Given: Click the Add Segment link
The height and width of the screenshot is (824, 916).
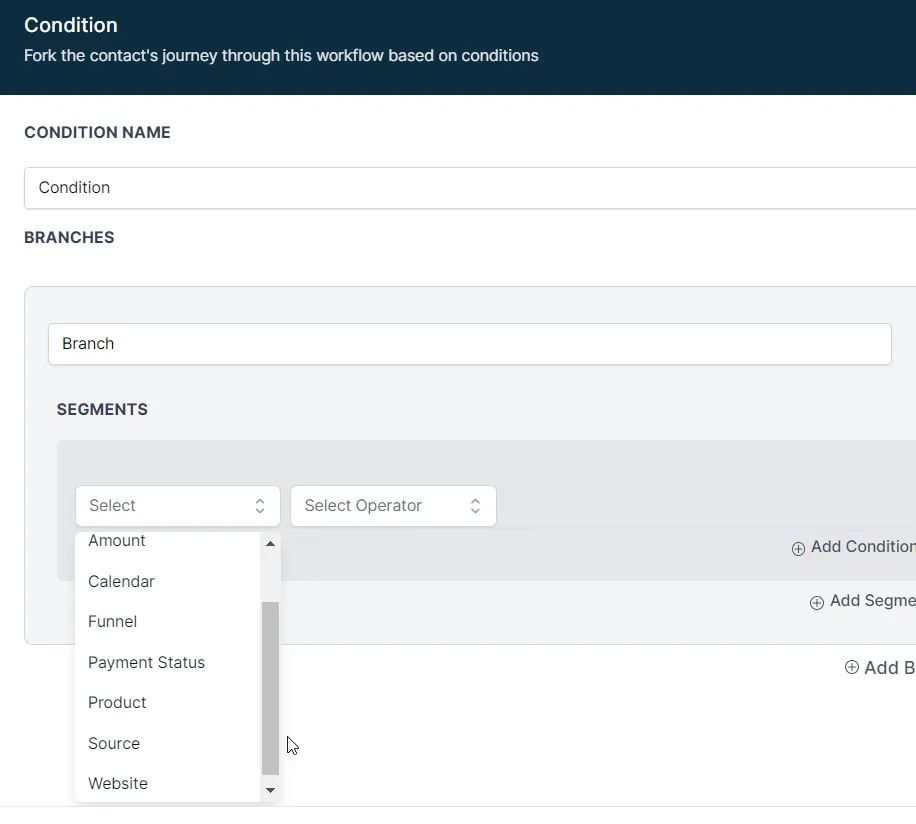Looking at the screenshot, I should click(871, 601).
